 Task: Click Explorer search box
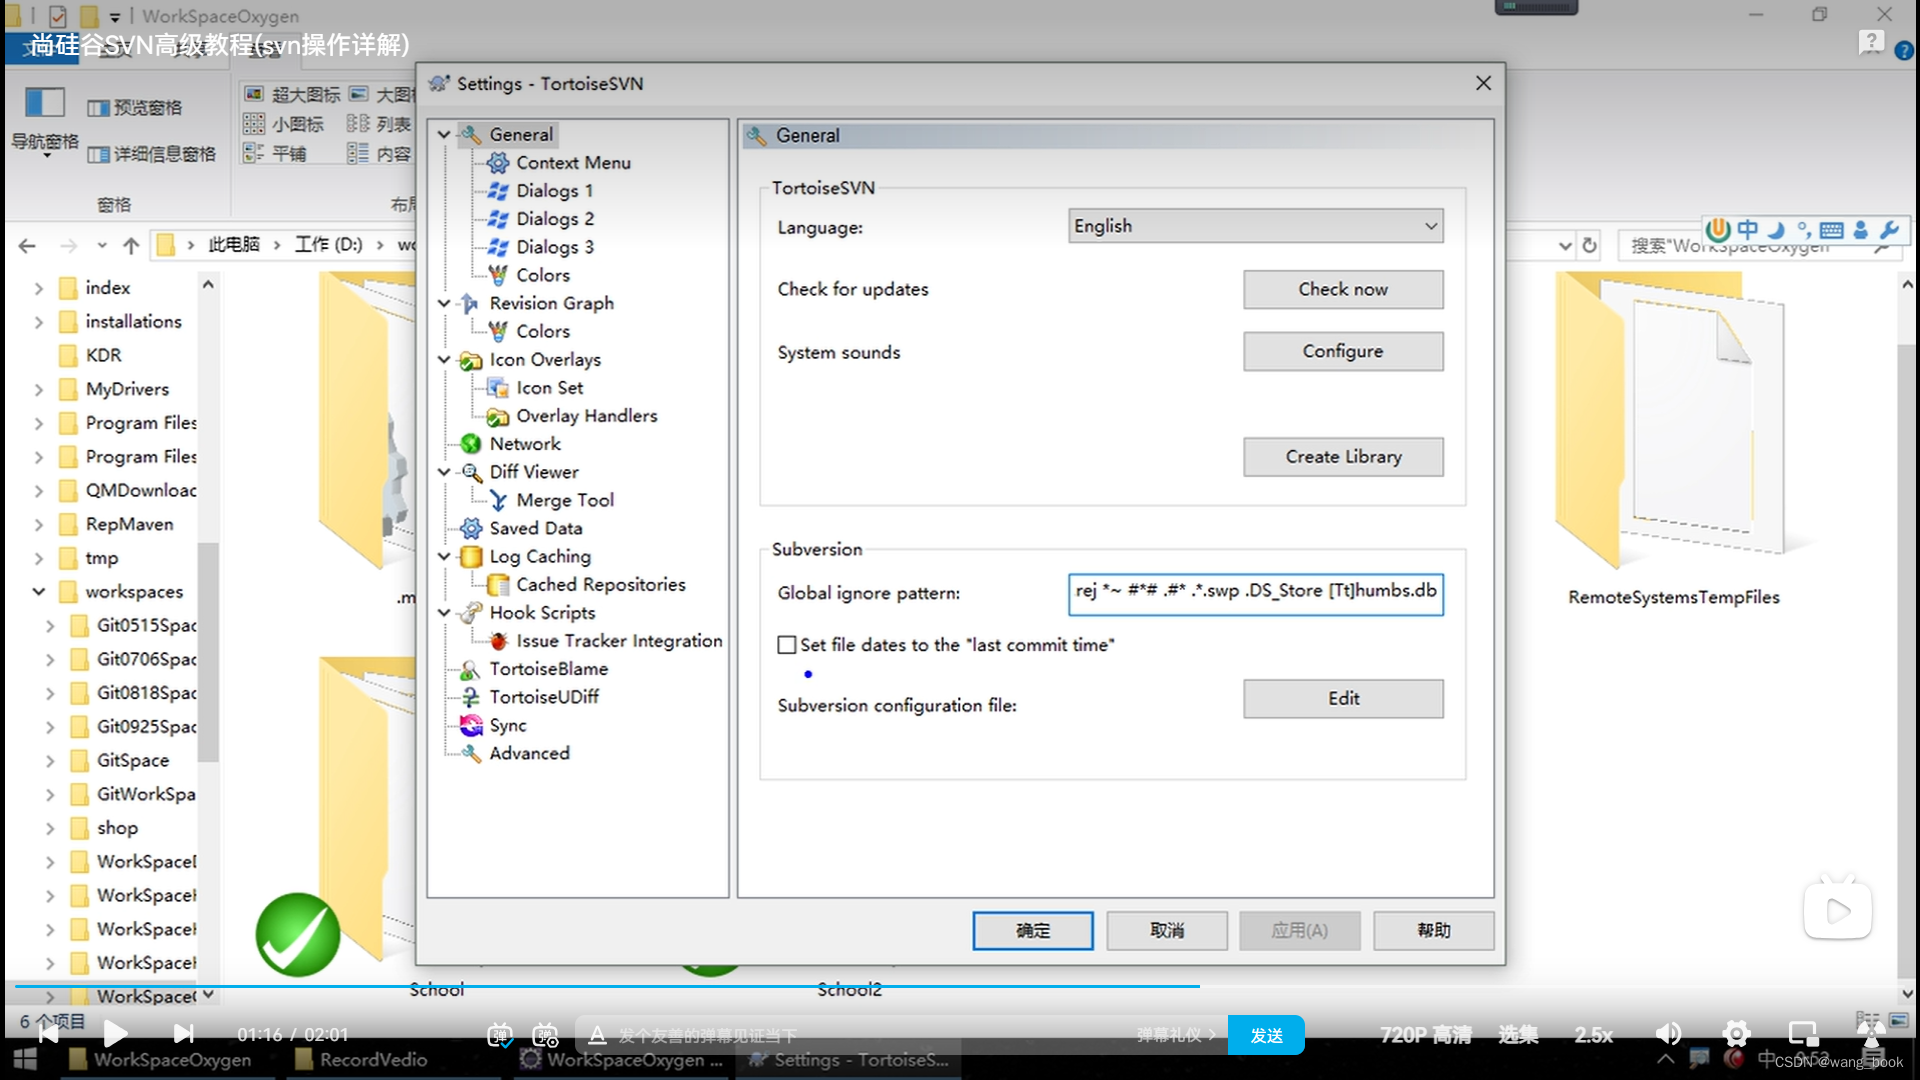click(1760, 245)
